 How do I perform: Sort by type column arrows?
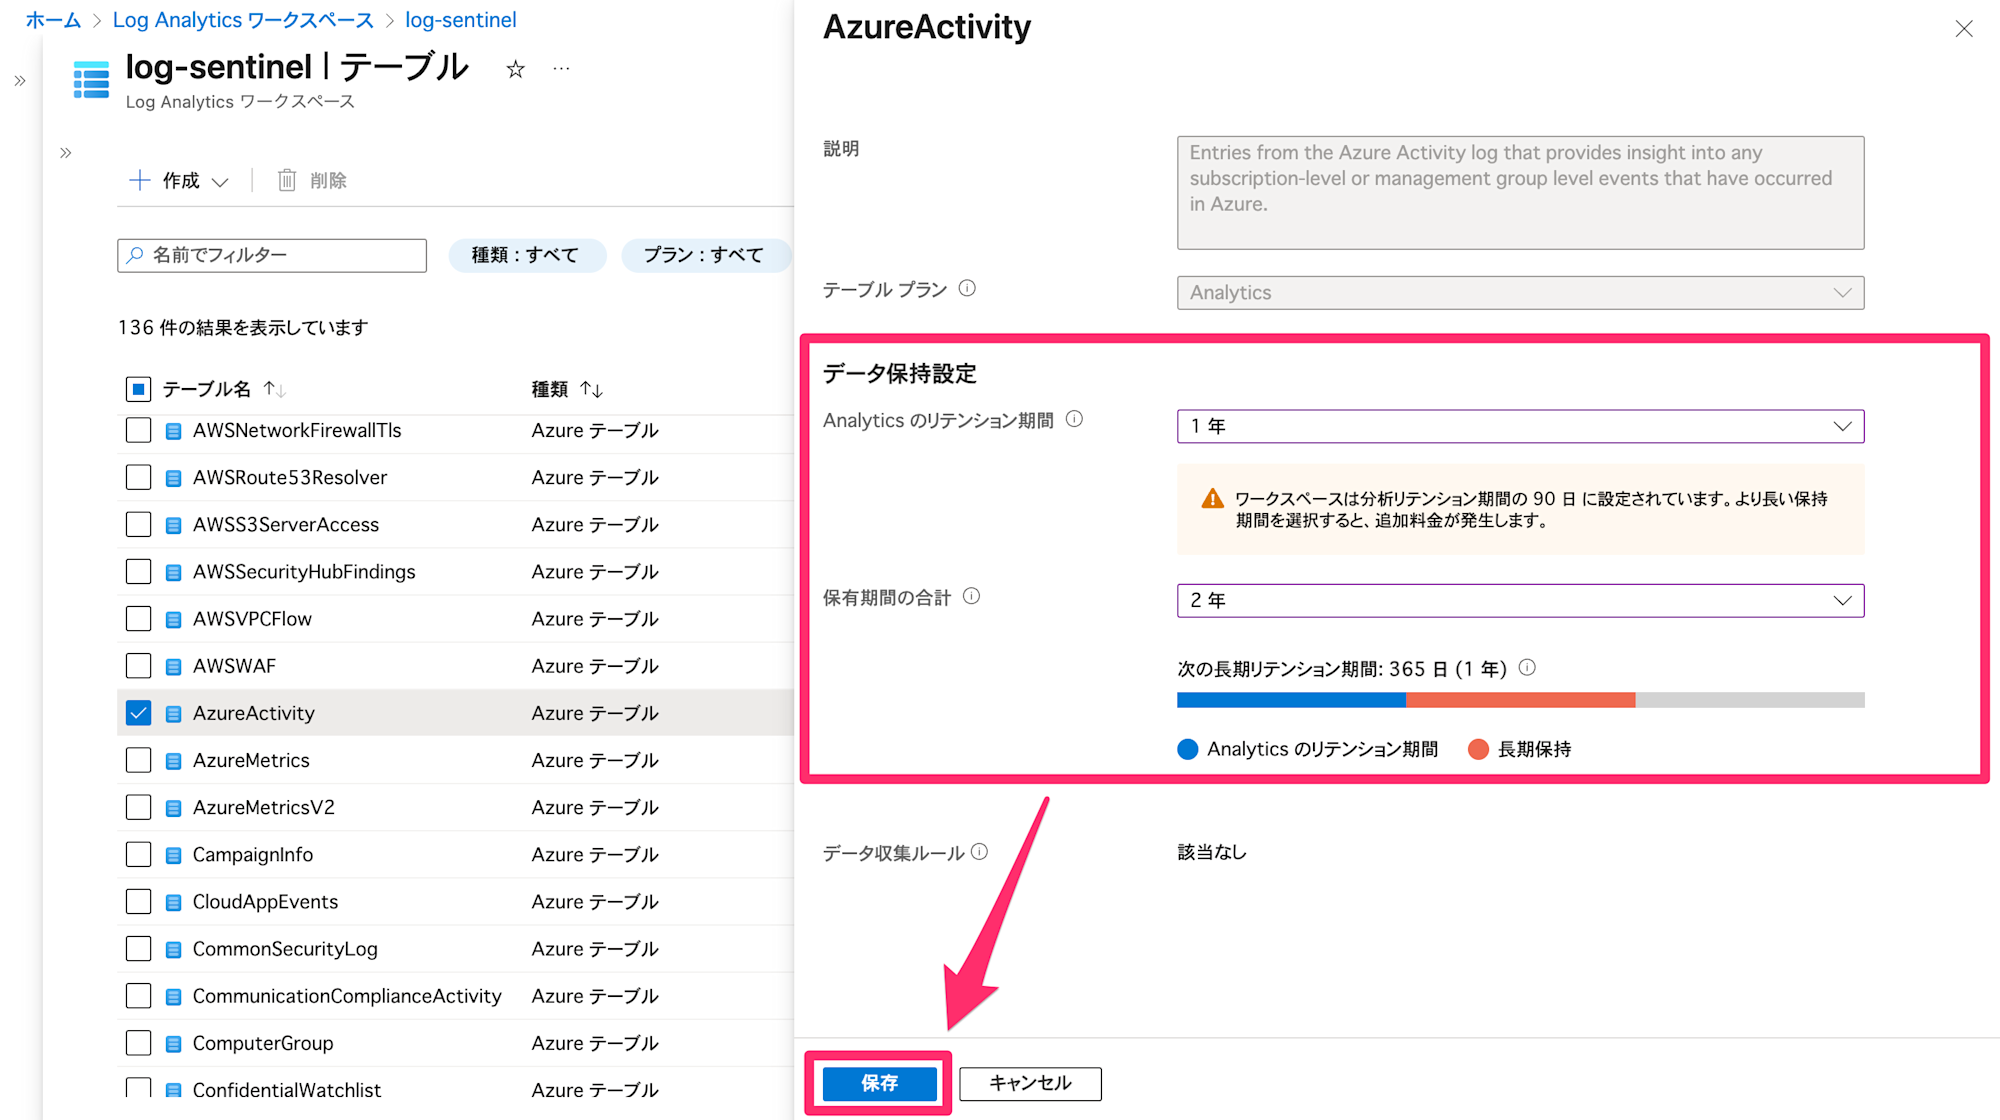tap(591, 389)
